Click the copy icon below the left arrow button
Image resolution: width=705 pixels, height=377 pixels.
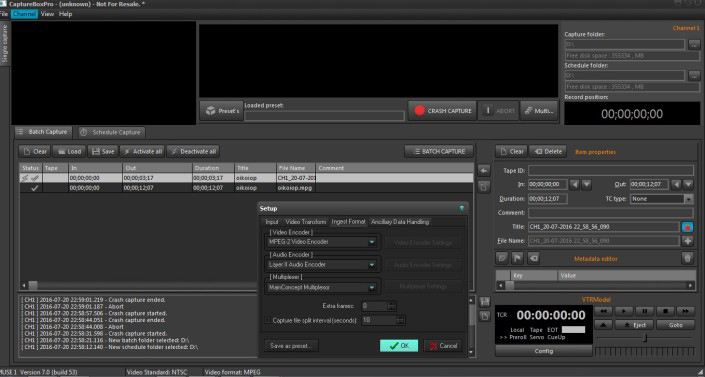(484, 186)
